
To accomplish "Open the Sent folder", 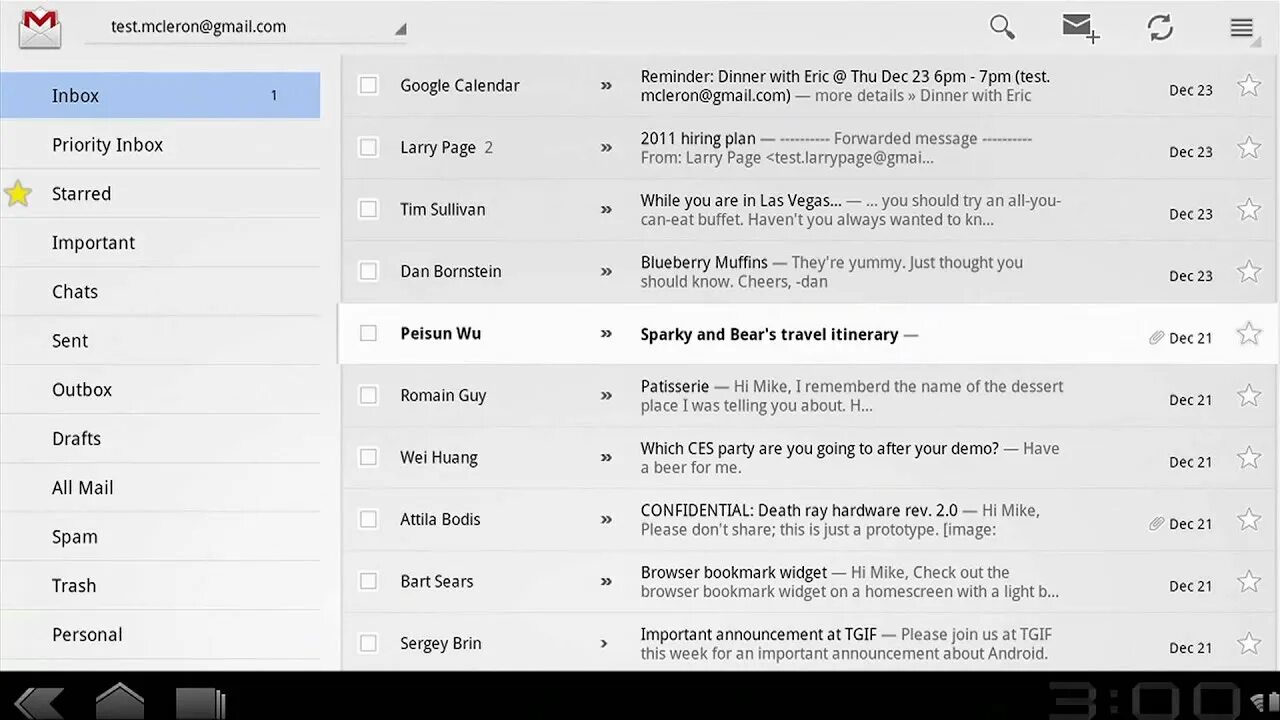I will pyautogui.click(x=160, y=341).
